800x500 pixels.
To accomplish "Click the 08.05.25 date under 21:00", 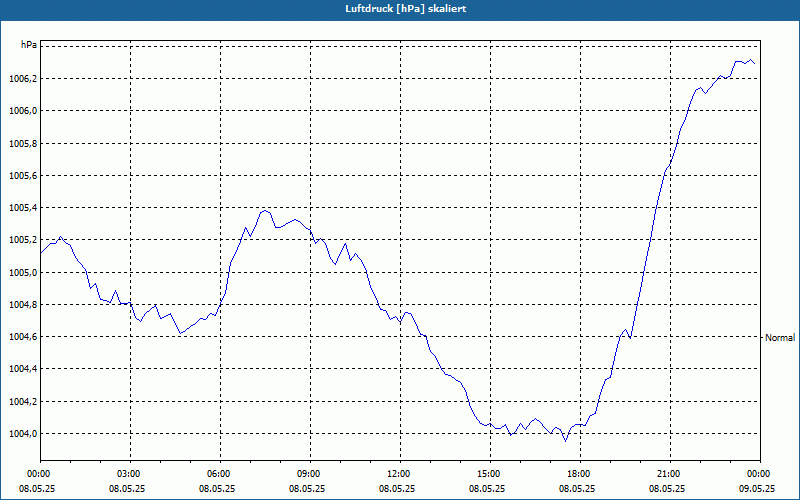I will 666,488.
